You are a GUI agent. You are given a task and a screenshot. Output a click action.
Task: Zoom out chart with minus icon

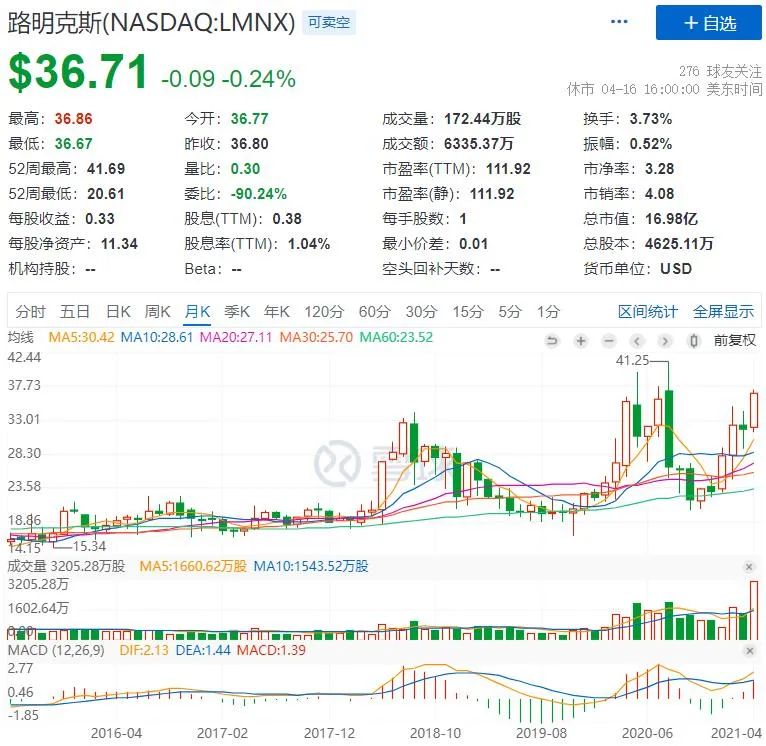[x=609, y=340]
